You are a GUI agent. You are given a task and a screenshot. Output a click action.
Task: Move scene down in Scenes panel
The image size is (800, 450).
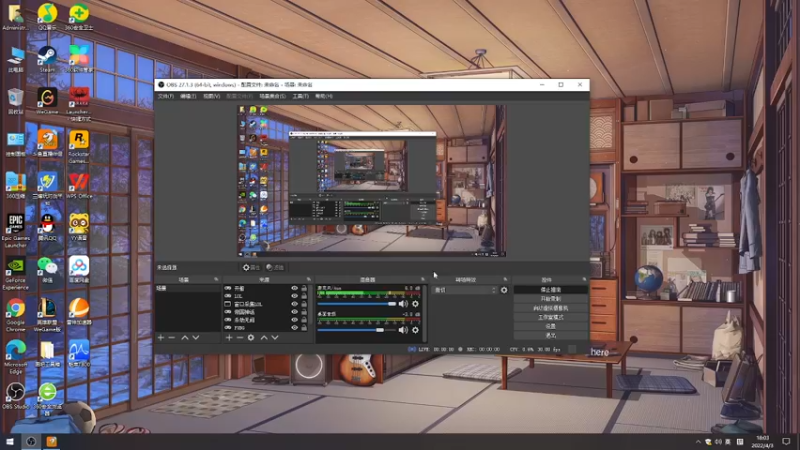[195, 338]
